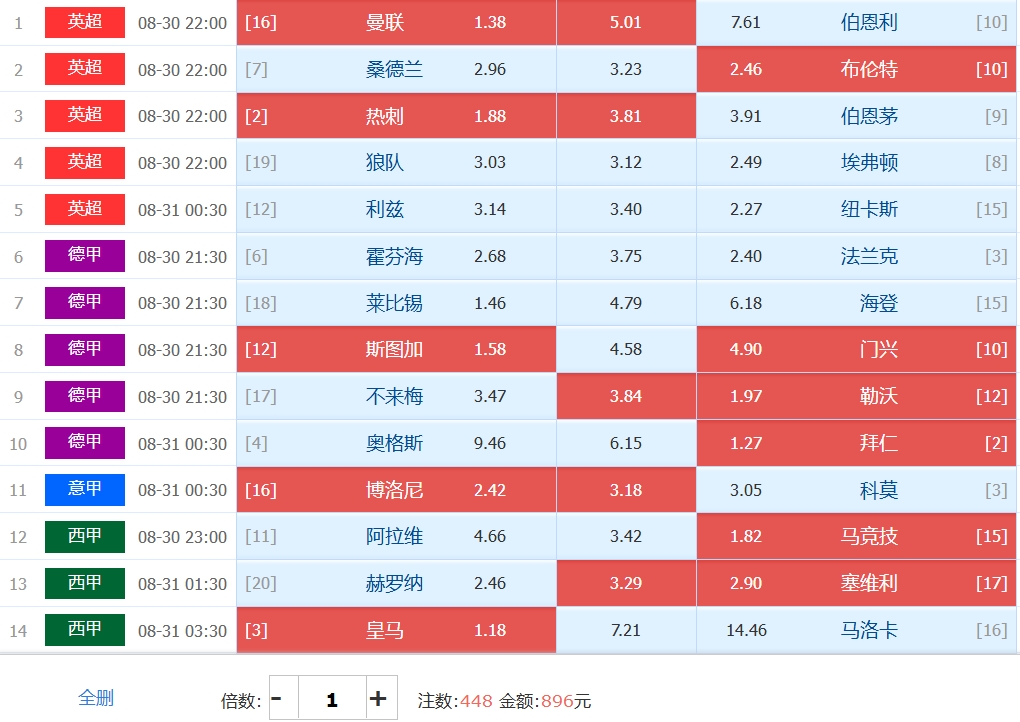Select draw odds 3.42 for 阿拉维 match
Image resolution: width=1020 pixels, height=722 pixels.
pos(626,536)
